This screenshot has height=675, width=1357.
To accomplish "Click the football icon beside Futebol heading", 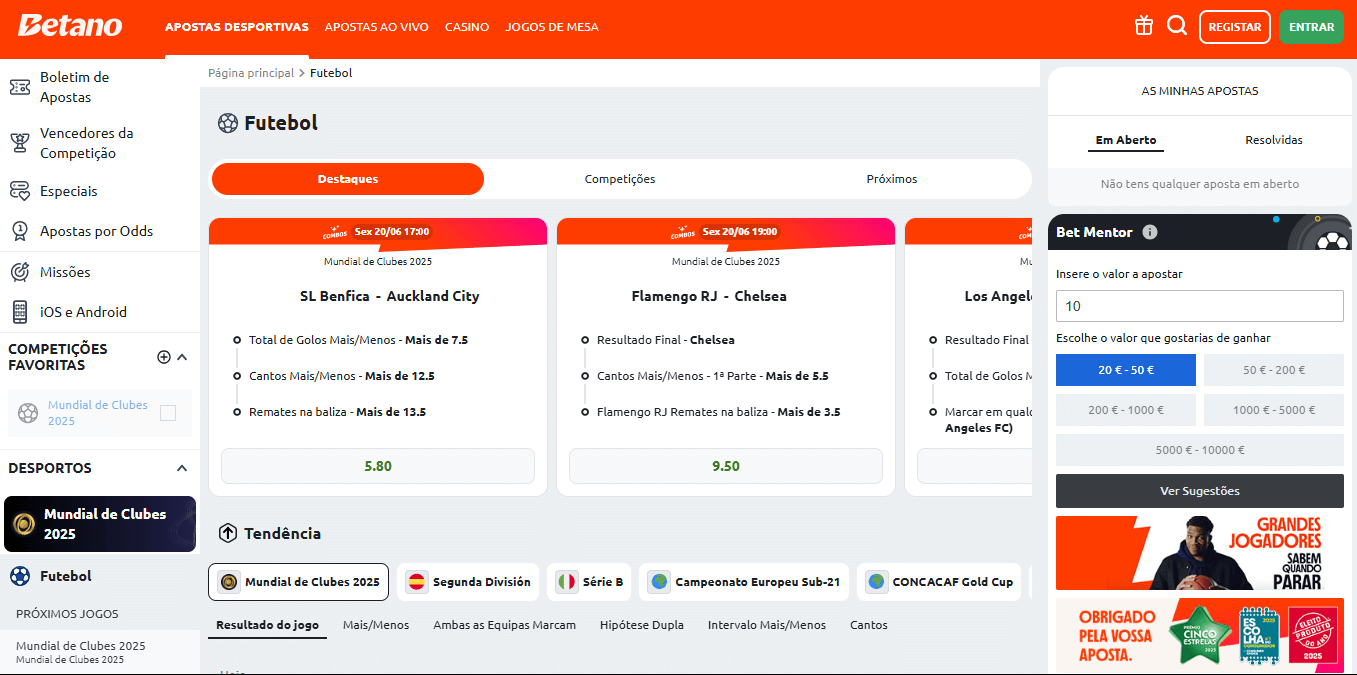I will 228,123.
